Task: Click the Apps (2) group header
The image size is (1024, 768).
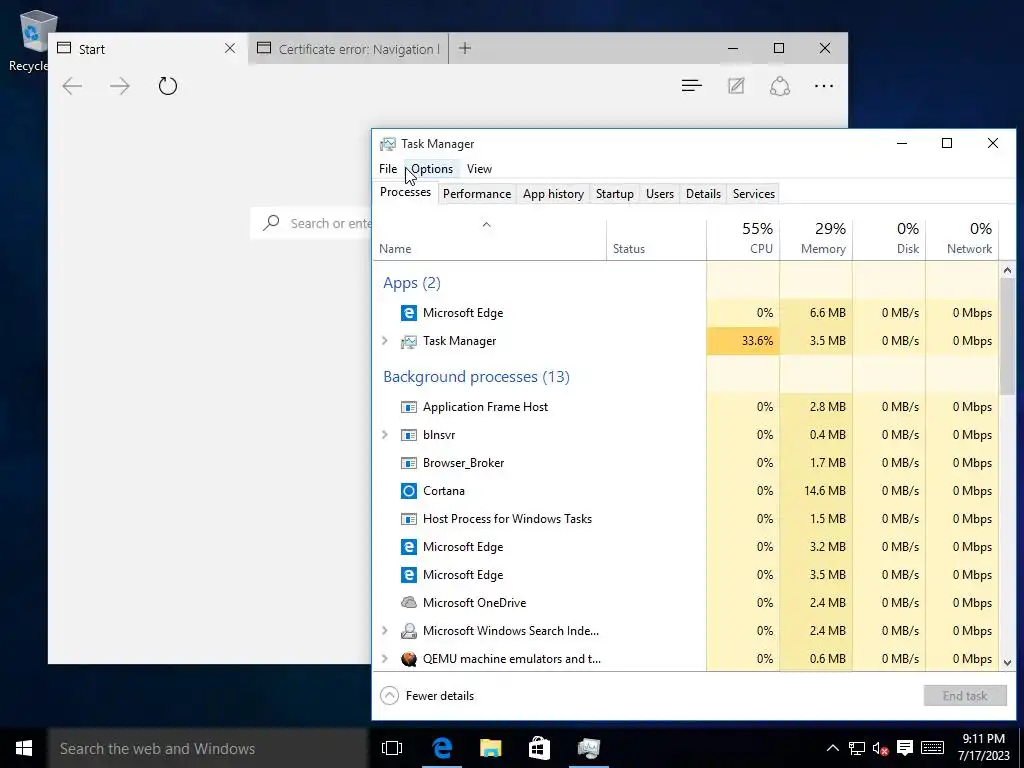Action: point(411,283)
